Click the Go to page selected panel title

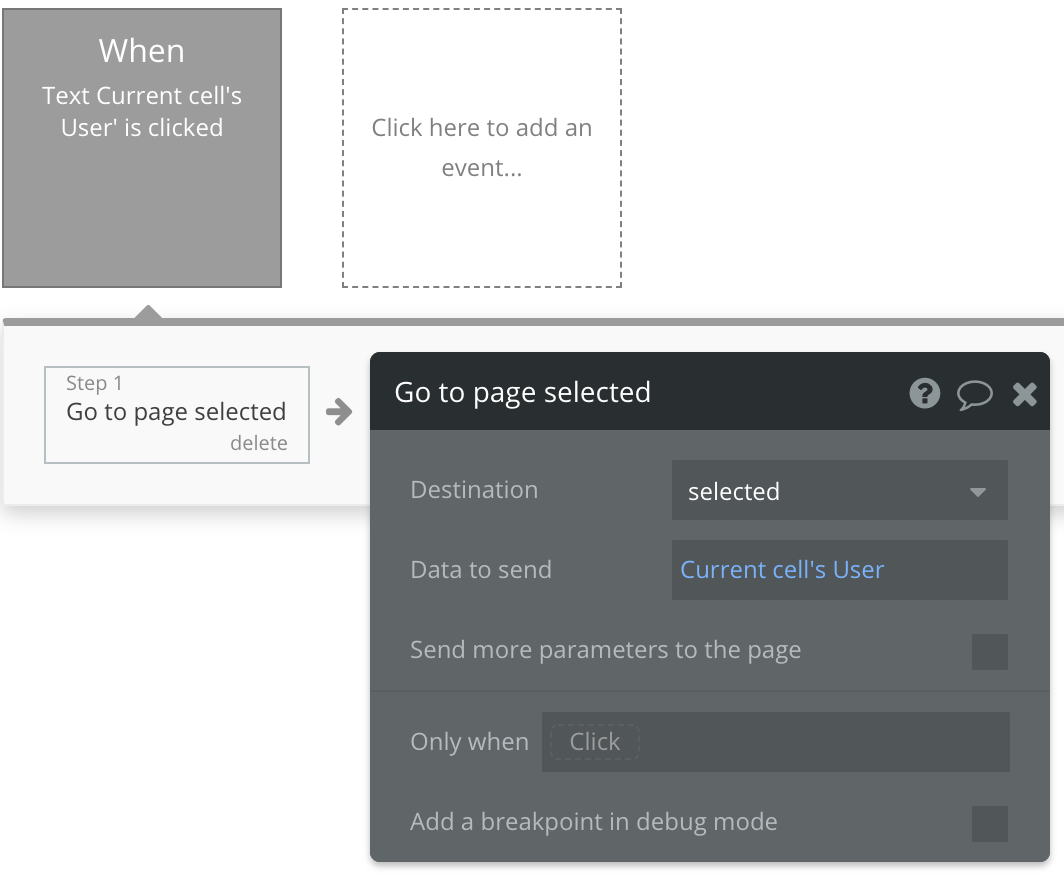[x=522, y=392]
